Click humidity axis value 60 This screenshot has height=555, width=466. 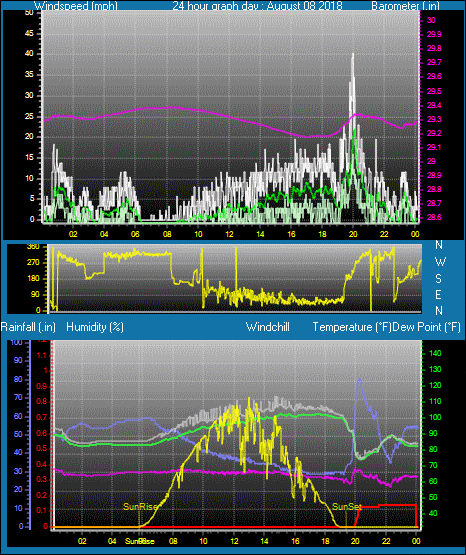tap(18, 416)
